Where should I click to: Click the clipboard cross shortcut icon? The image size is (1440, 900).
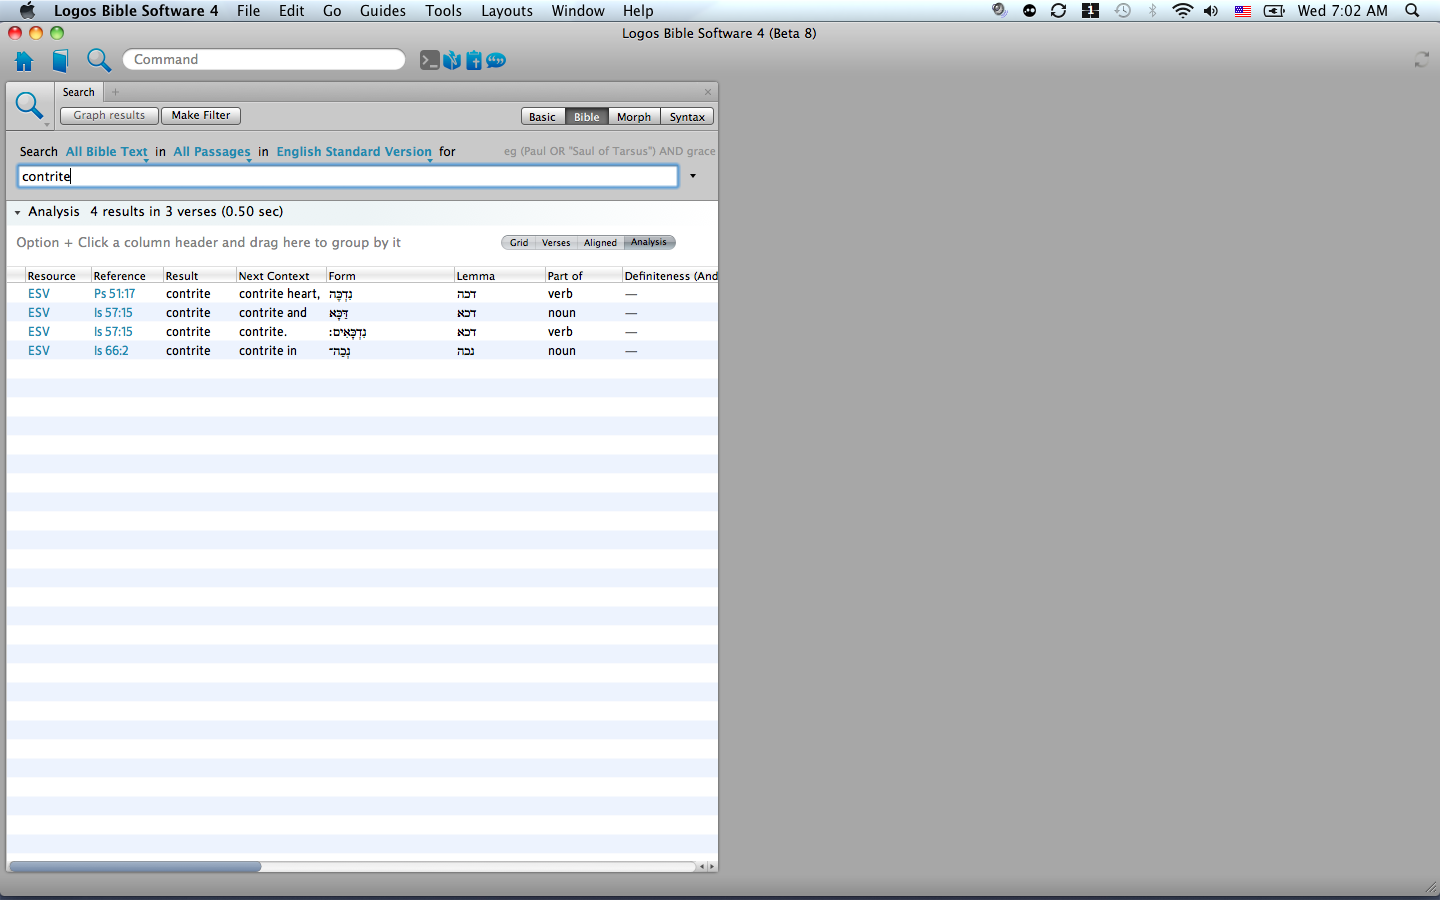[x=474, y=60]
